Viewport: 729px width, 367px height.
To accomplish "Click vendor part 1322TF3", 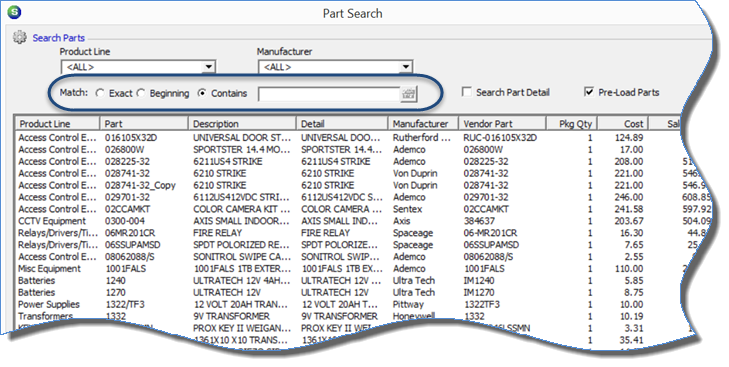I will coord(482,305).
